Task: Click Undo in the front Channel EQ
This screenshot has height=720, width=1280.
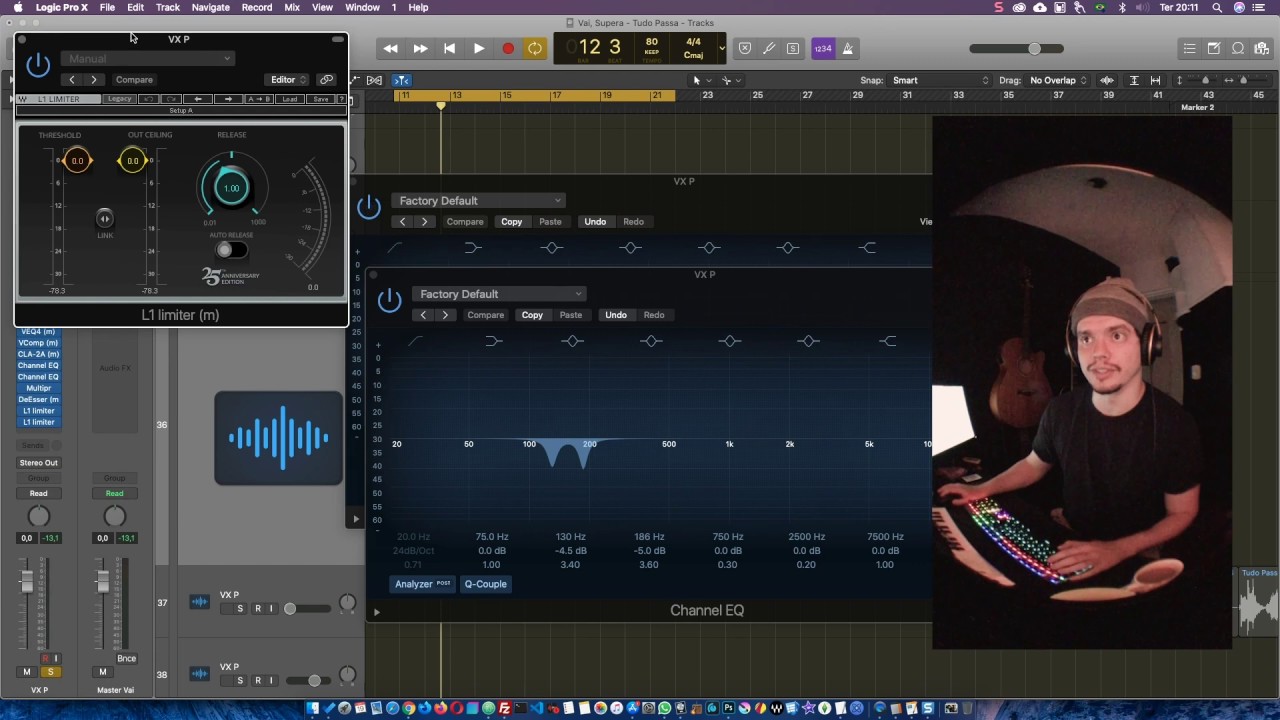Action: pos(615,315)
